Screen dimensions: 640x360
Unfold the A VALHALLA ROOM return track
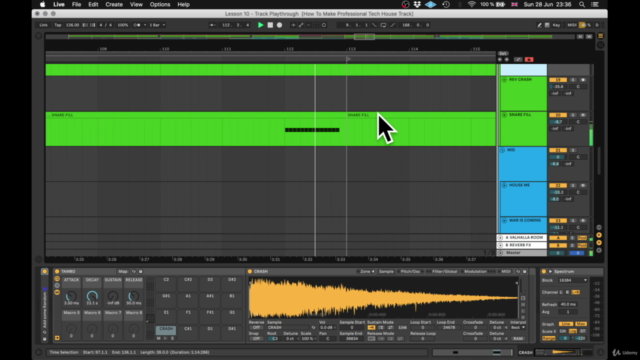(500, 238)
